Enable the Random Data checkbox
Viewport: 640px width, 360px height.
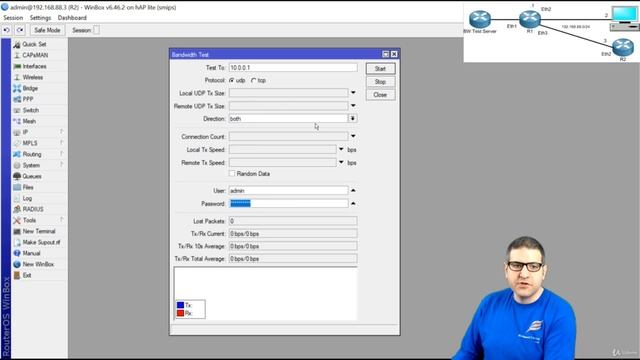click(x=232, y=173)
